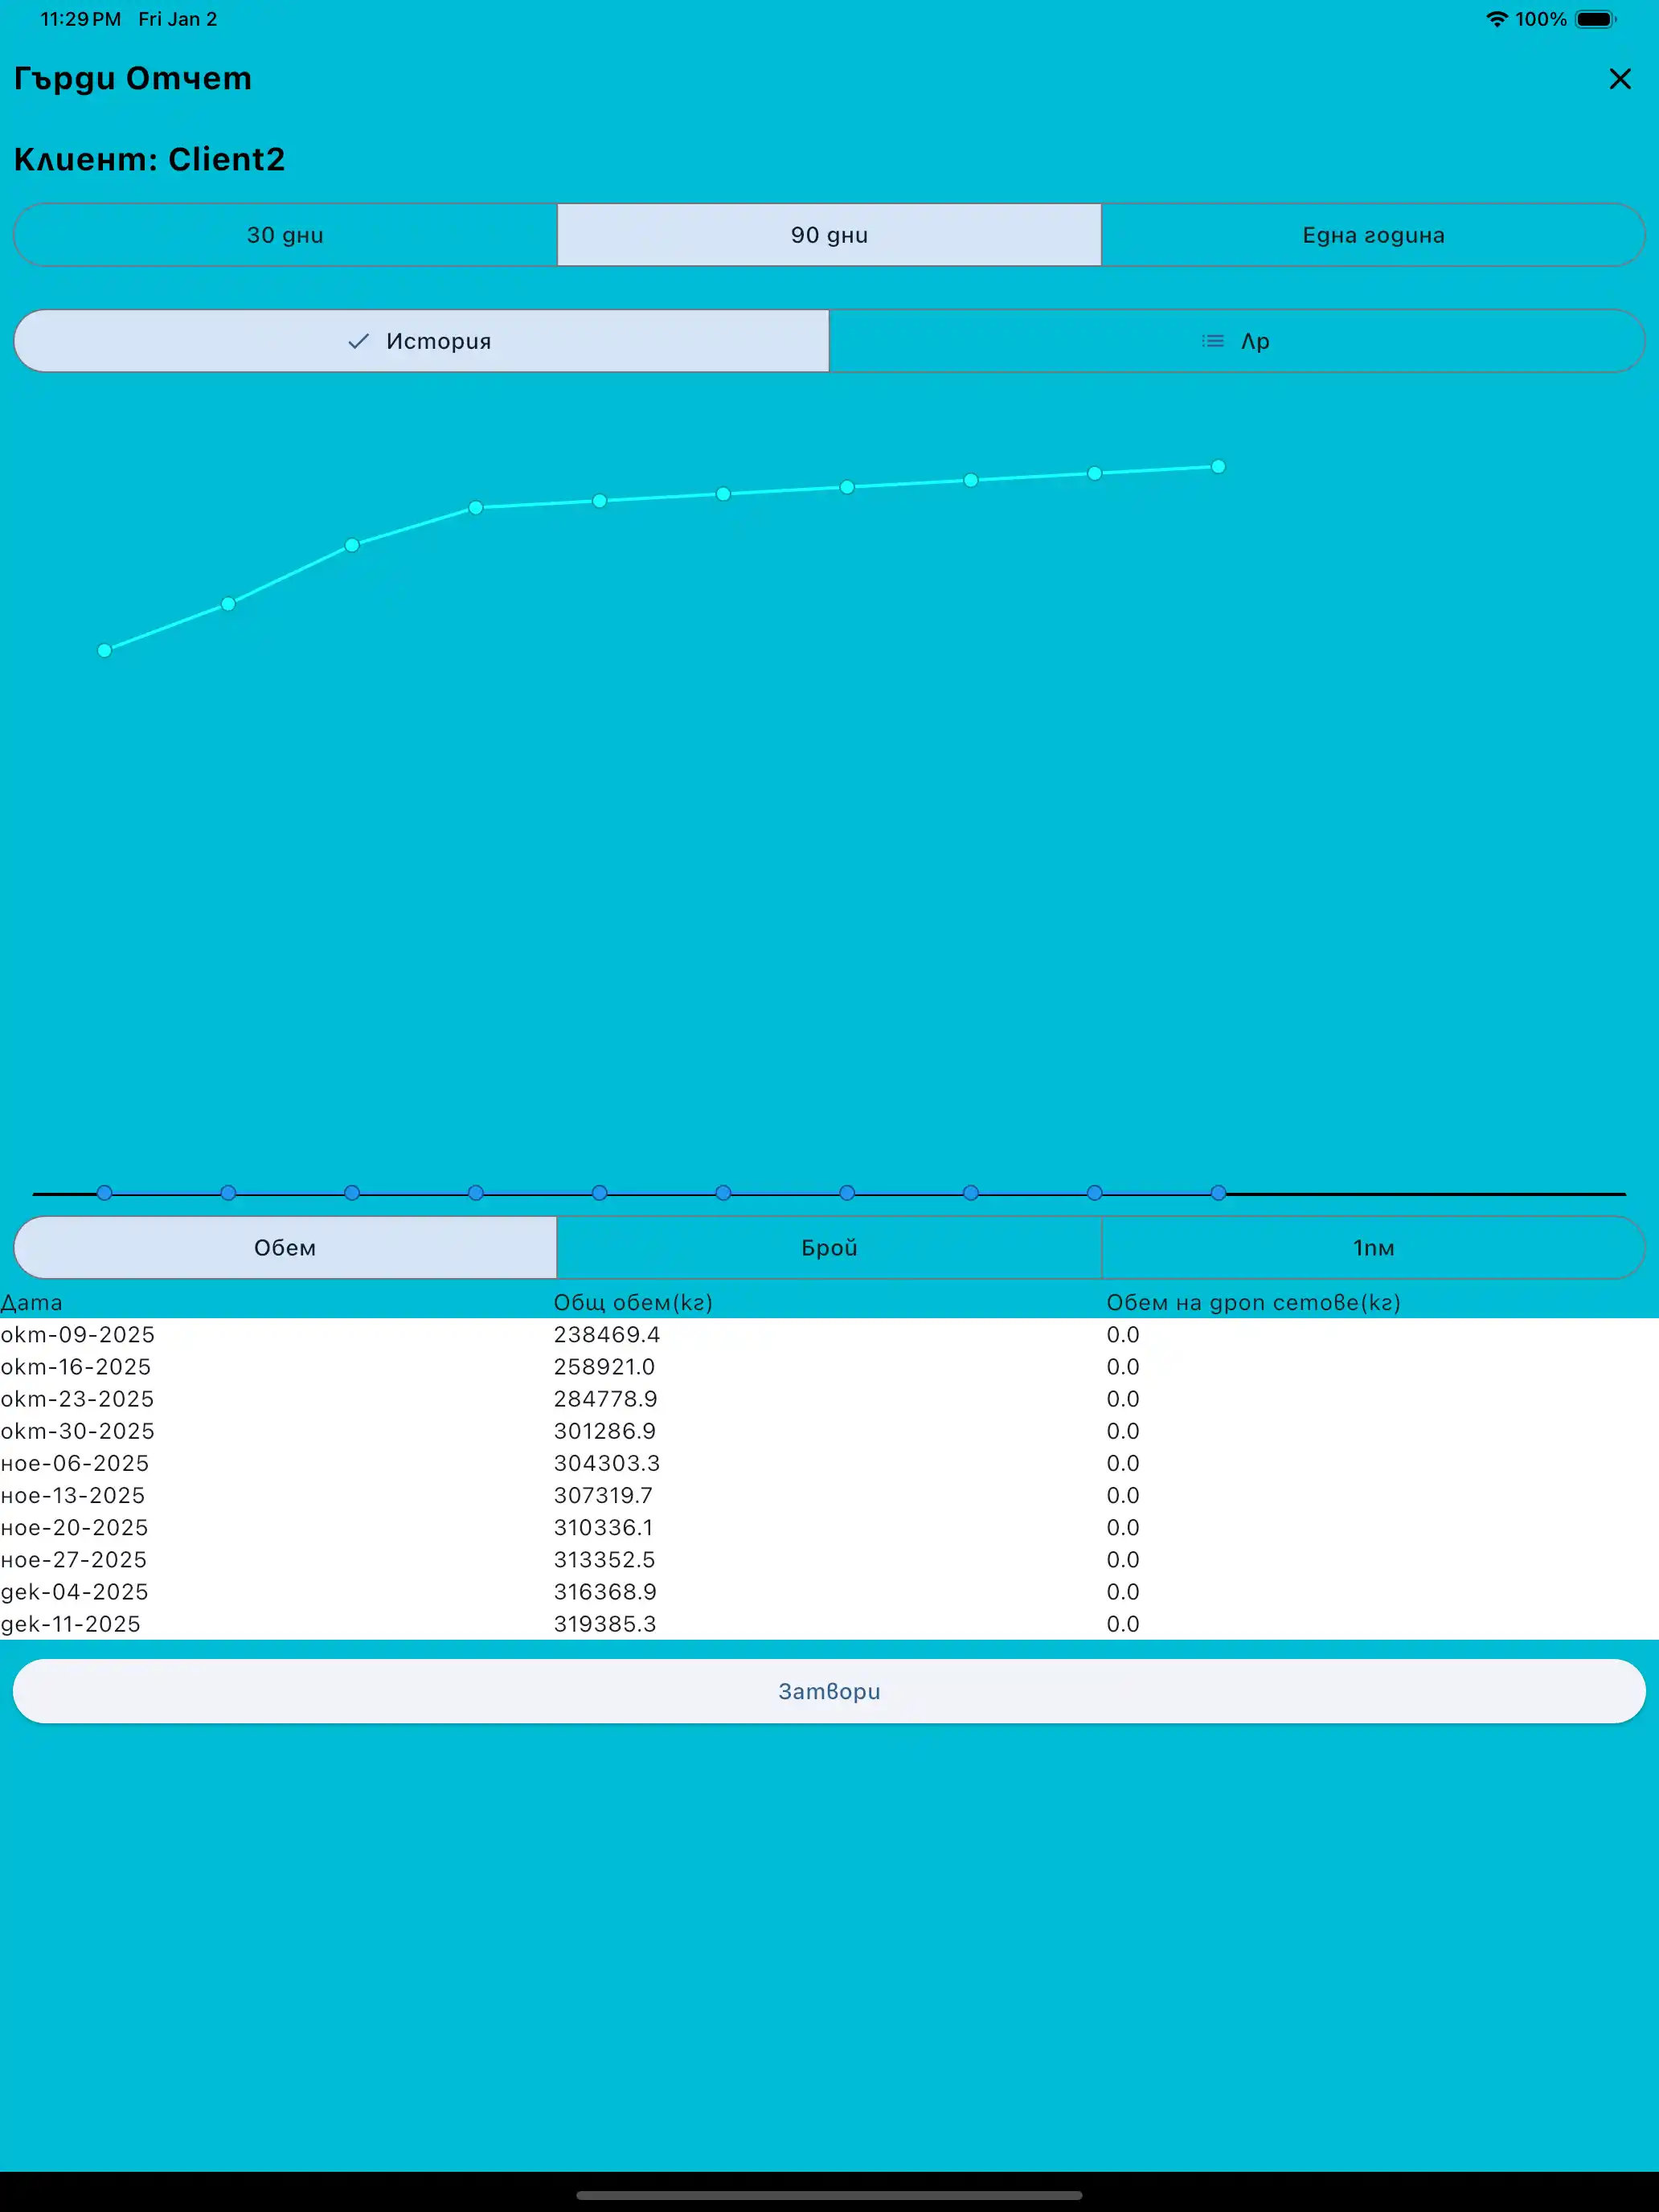Click the first blue marker on the bottom axis
The height and width of the screenshot is (2212, 1659).
(x=105, y=1193)
